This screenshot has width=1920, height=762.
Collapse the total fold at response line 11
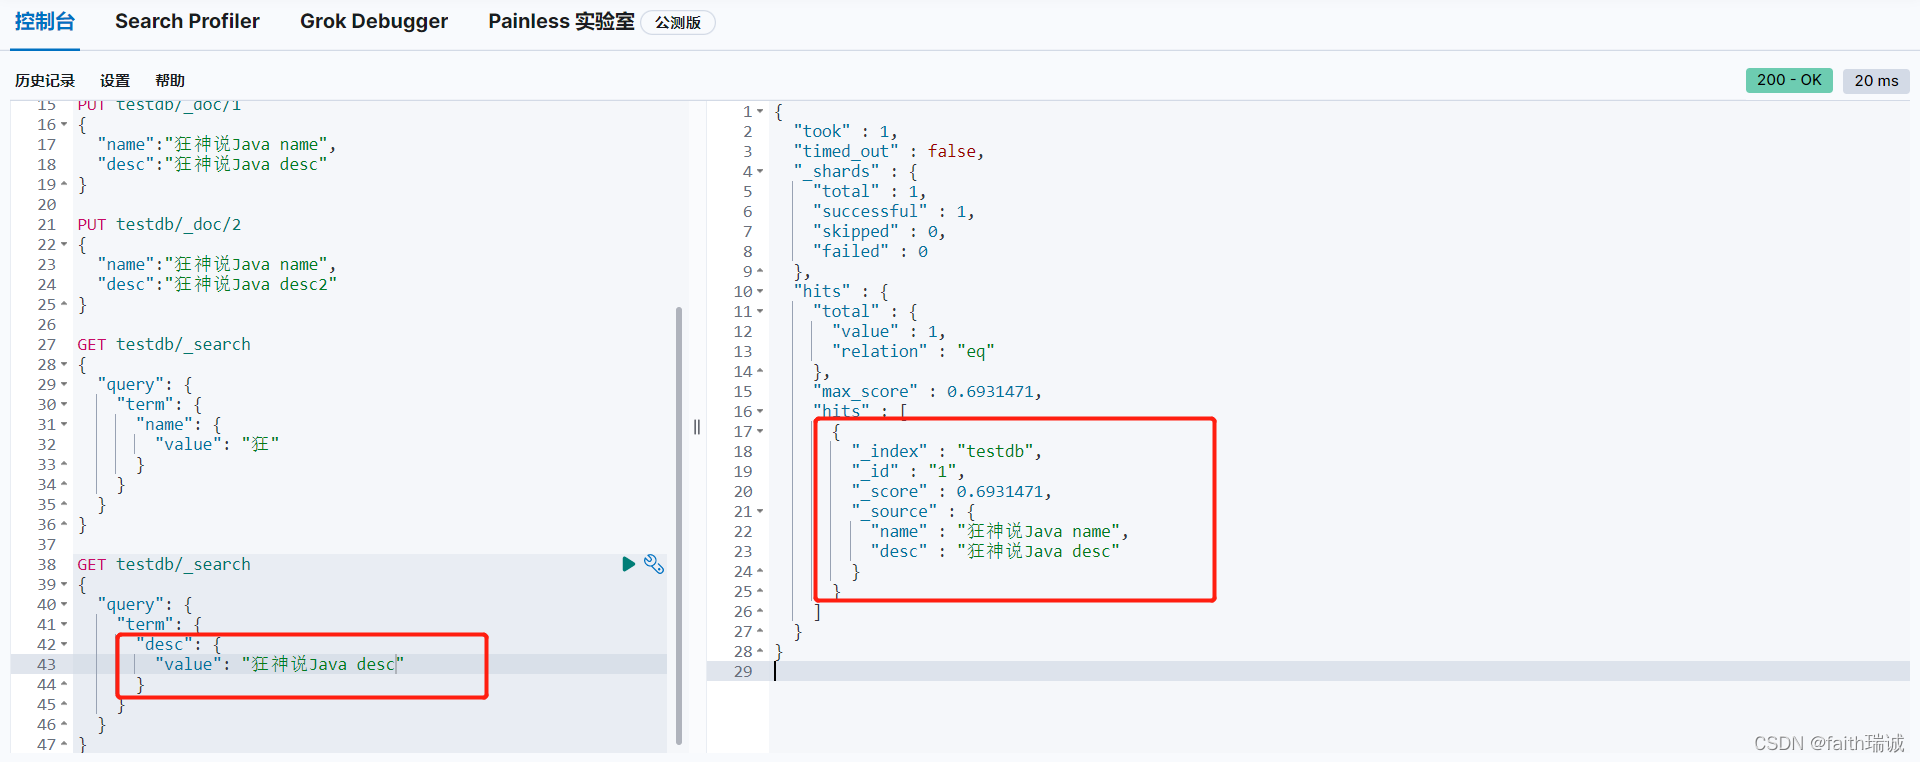pos(760,312)
